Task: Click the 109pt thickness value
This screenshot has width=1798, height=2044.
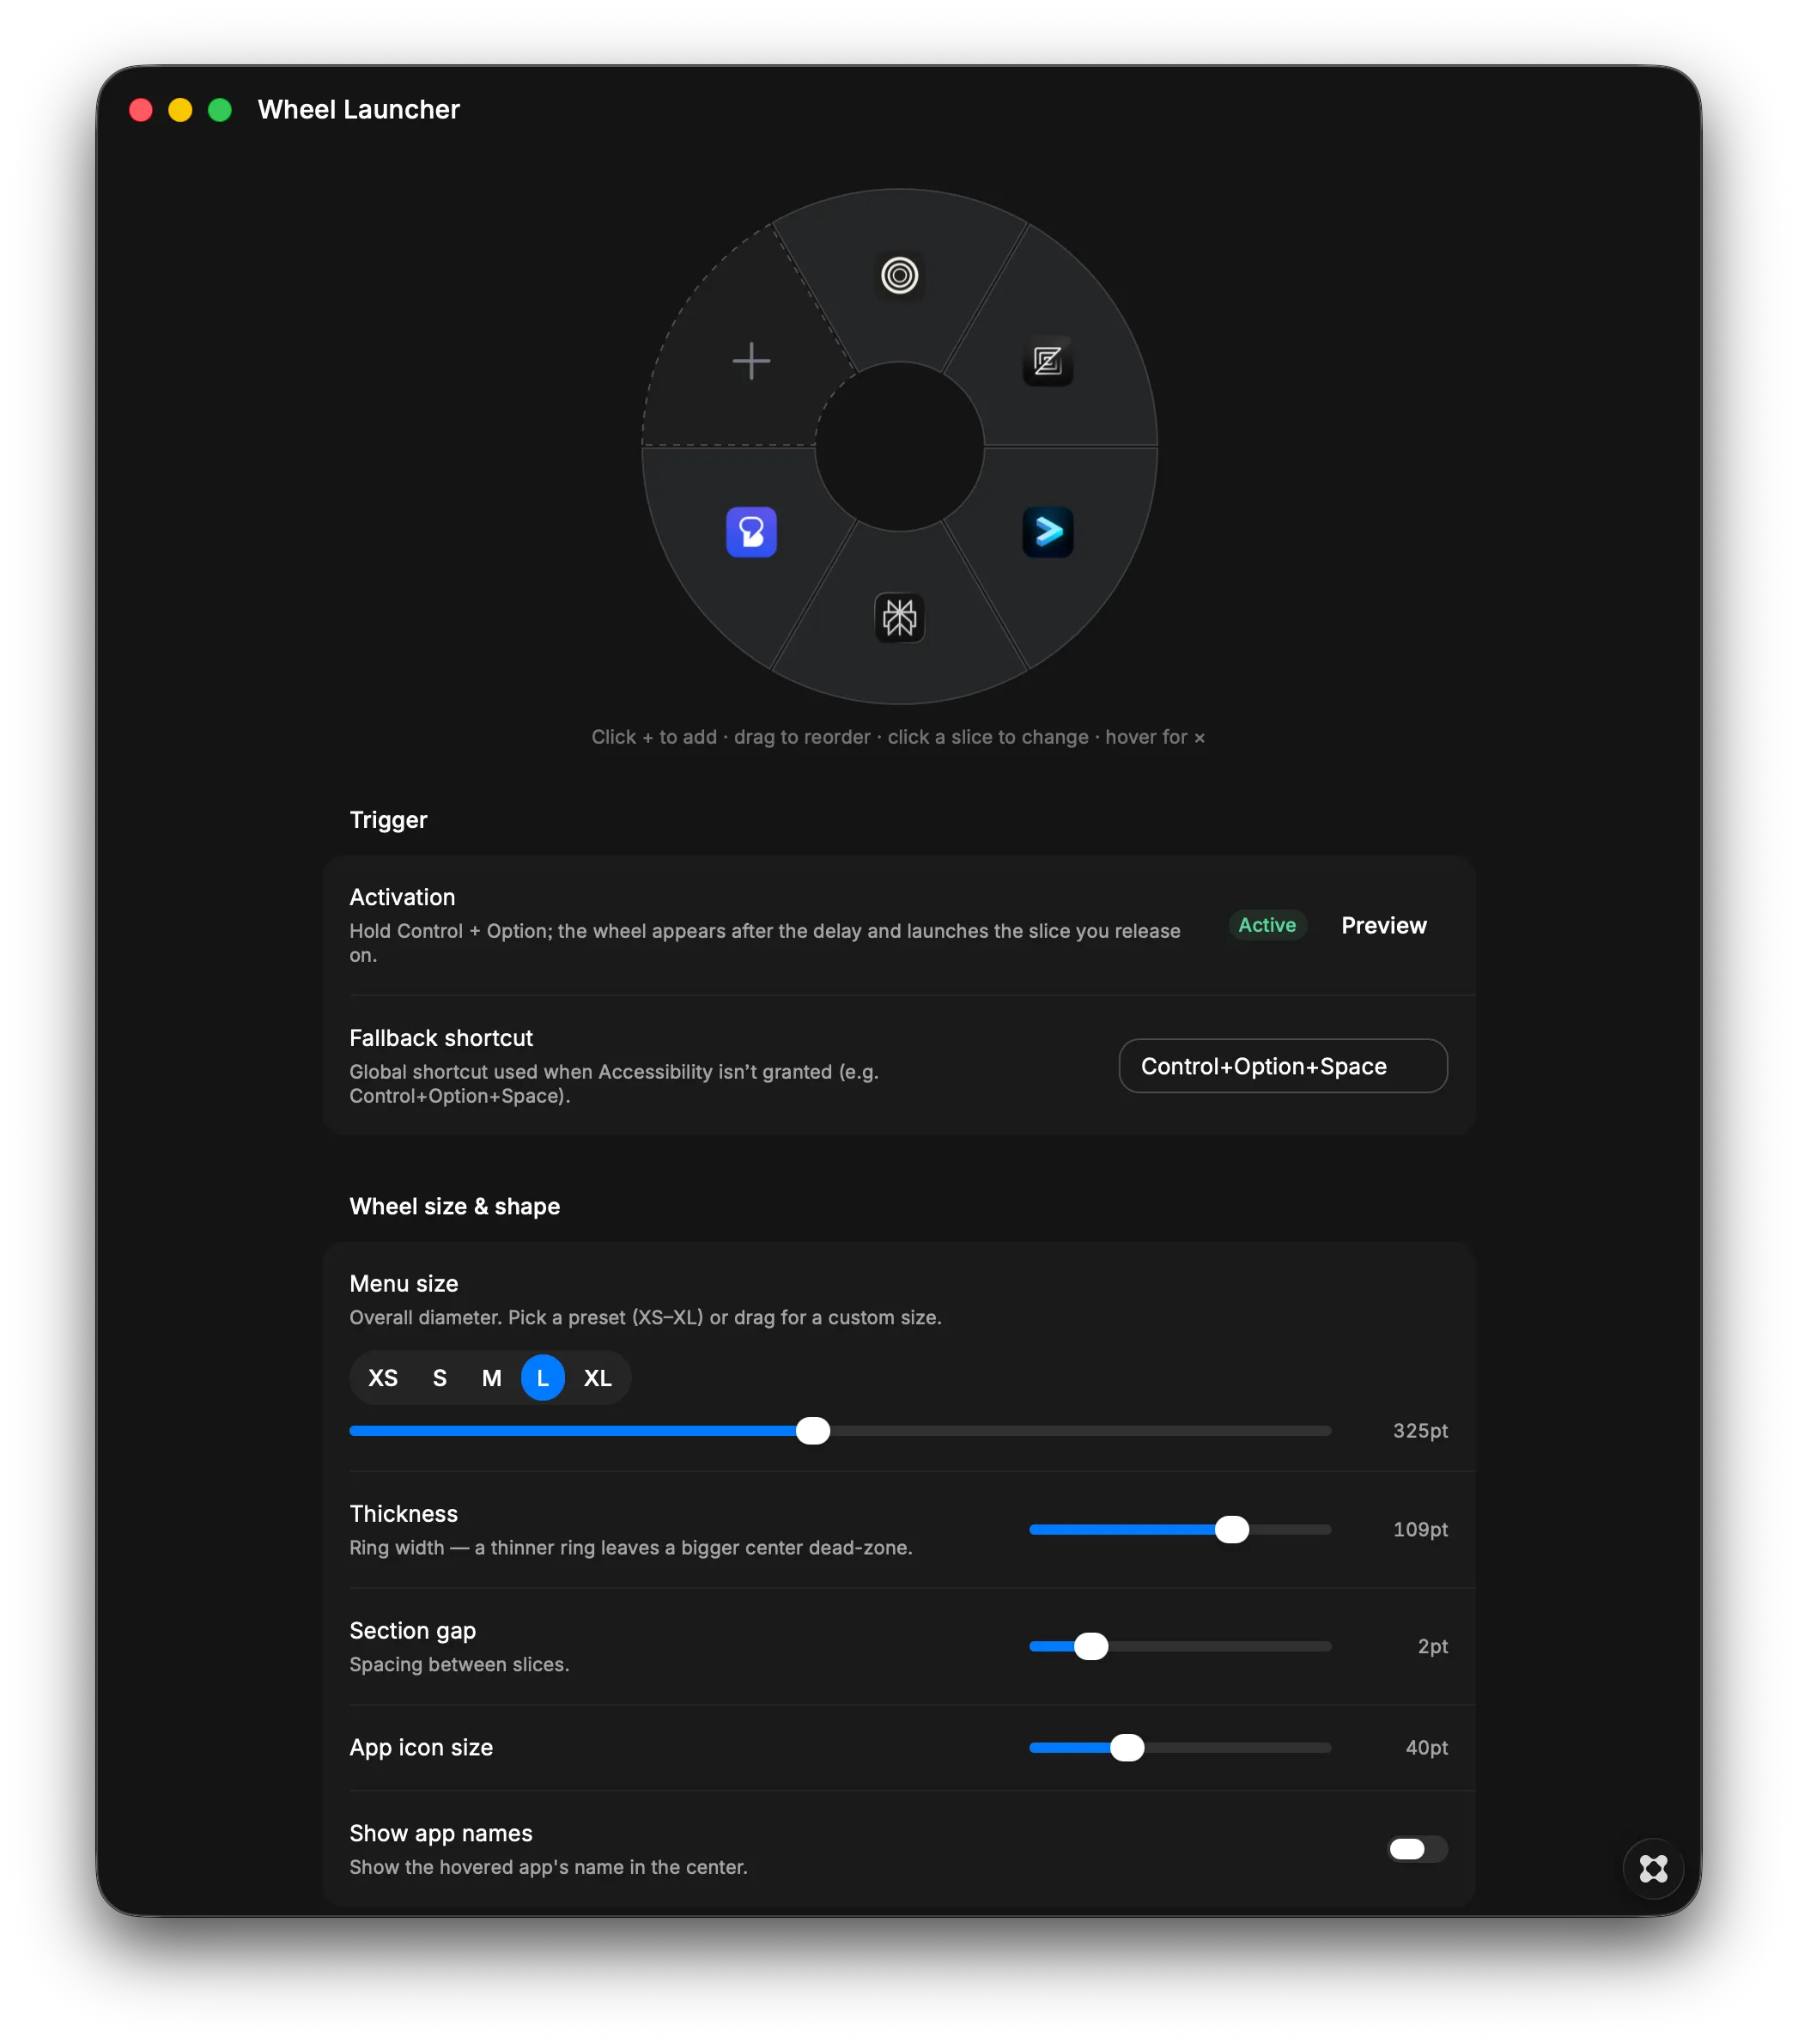Action: point(1419,1529)
